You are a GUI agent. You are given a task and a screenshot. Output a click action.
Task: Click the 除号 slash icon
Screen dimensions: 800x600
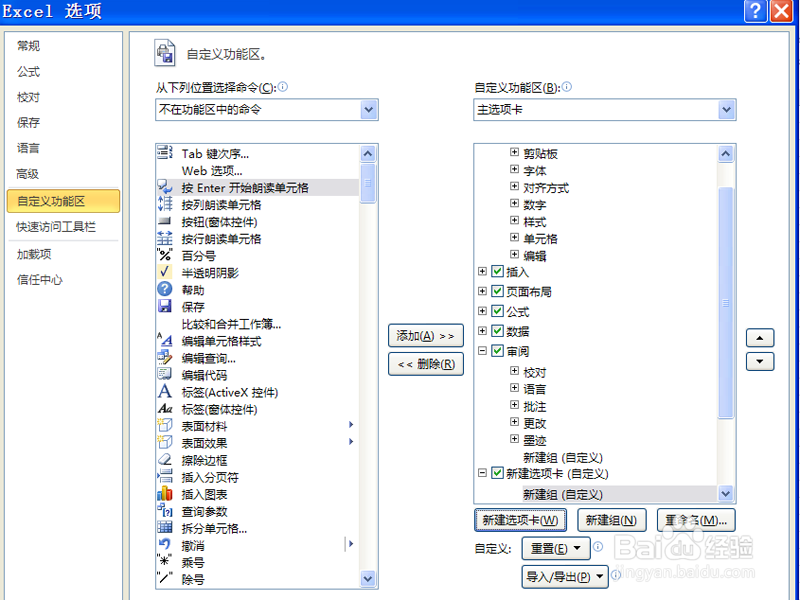tap(164, 579)
